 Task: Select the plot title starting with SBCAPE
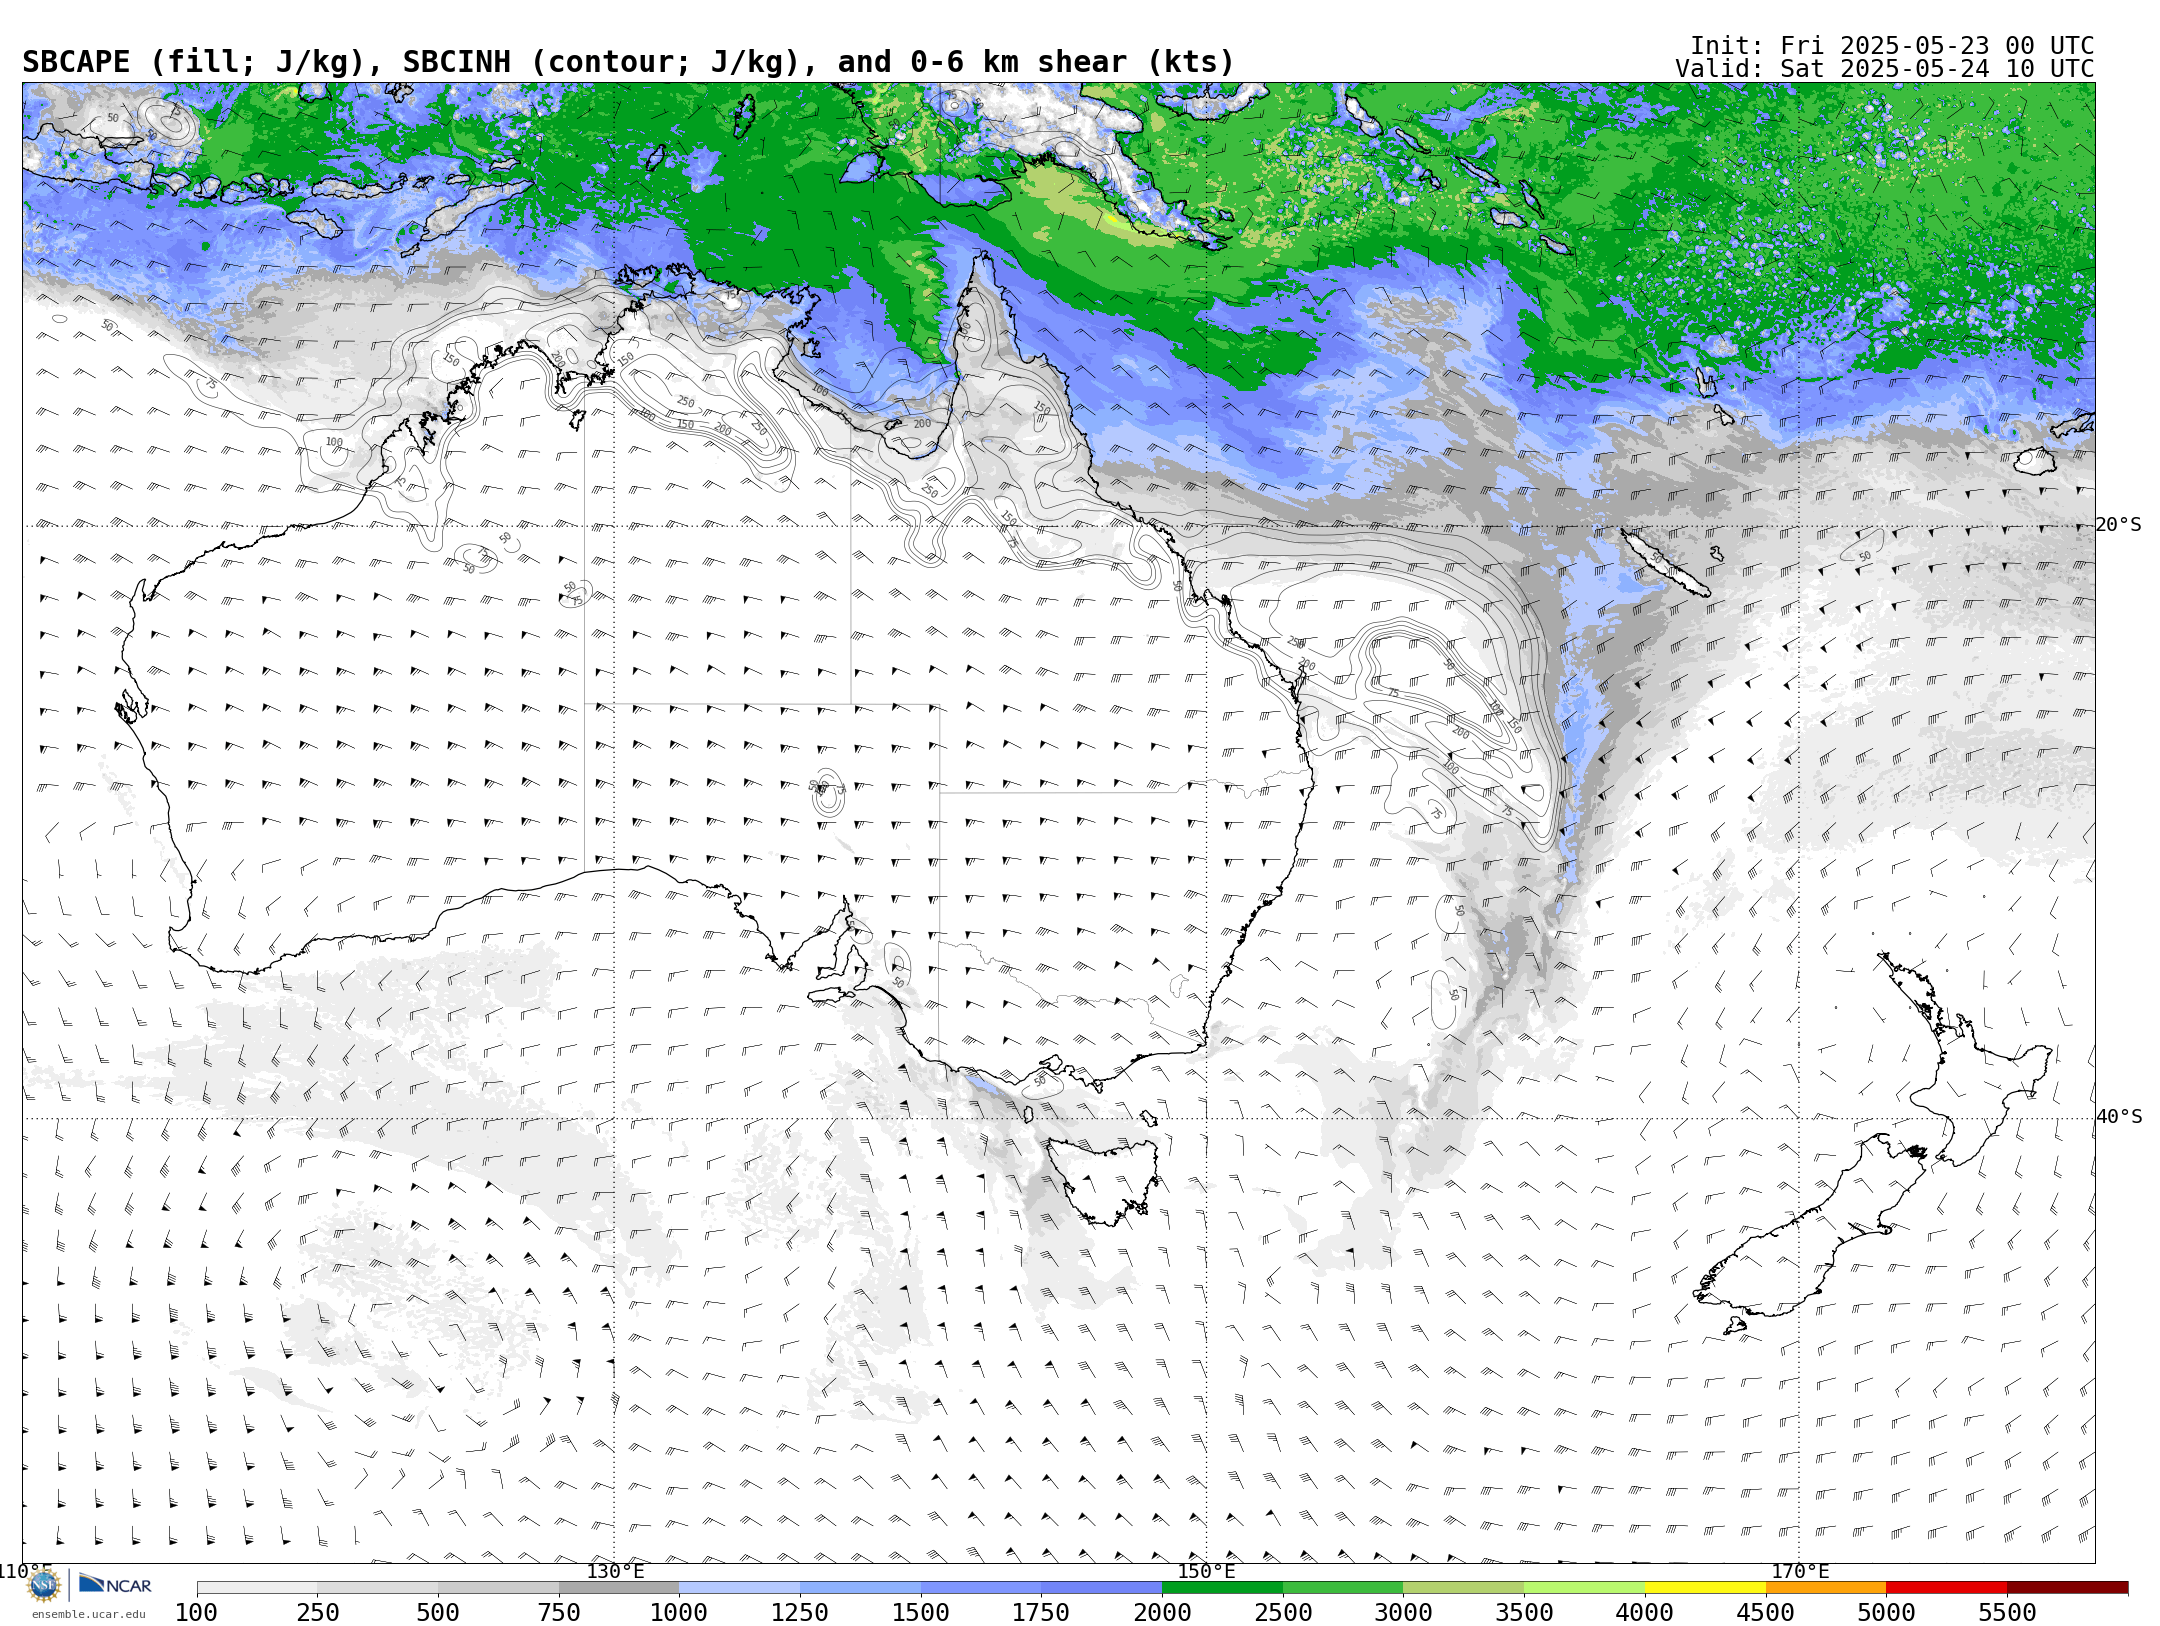click(628, 62)
